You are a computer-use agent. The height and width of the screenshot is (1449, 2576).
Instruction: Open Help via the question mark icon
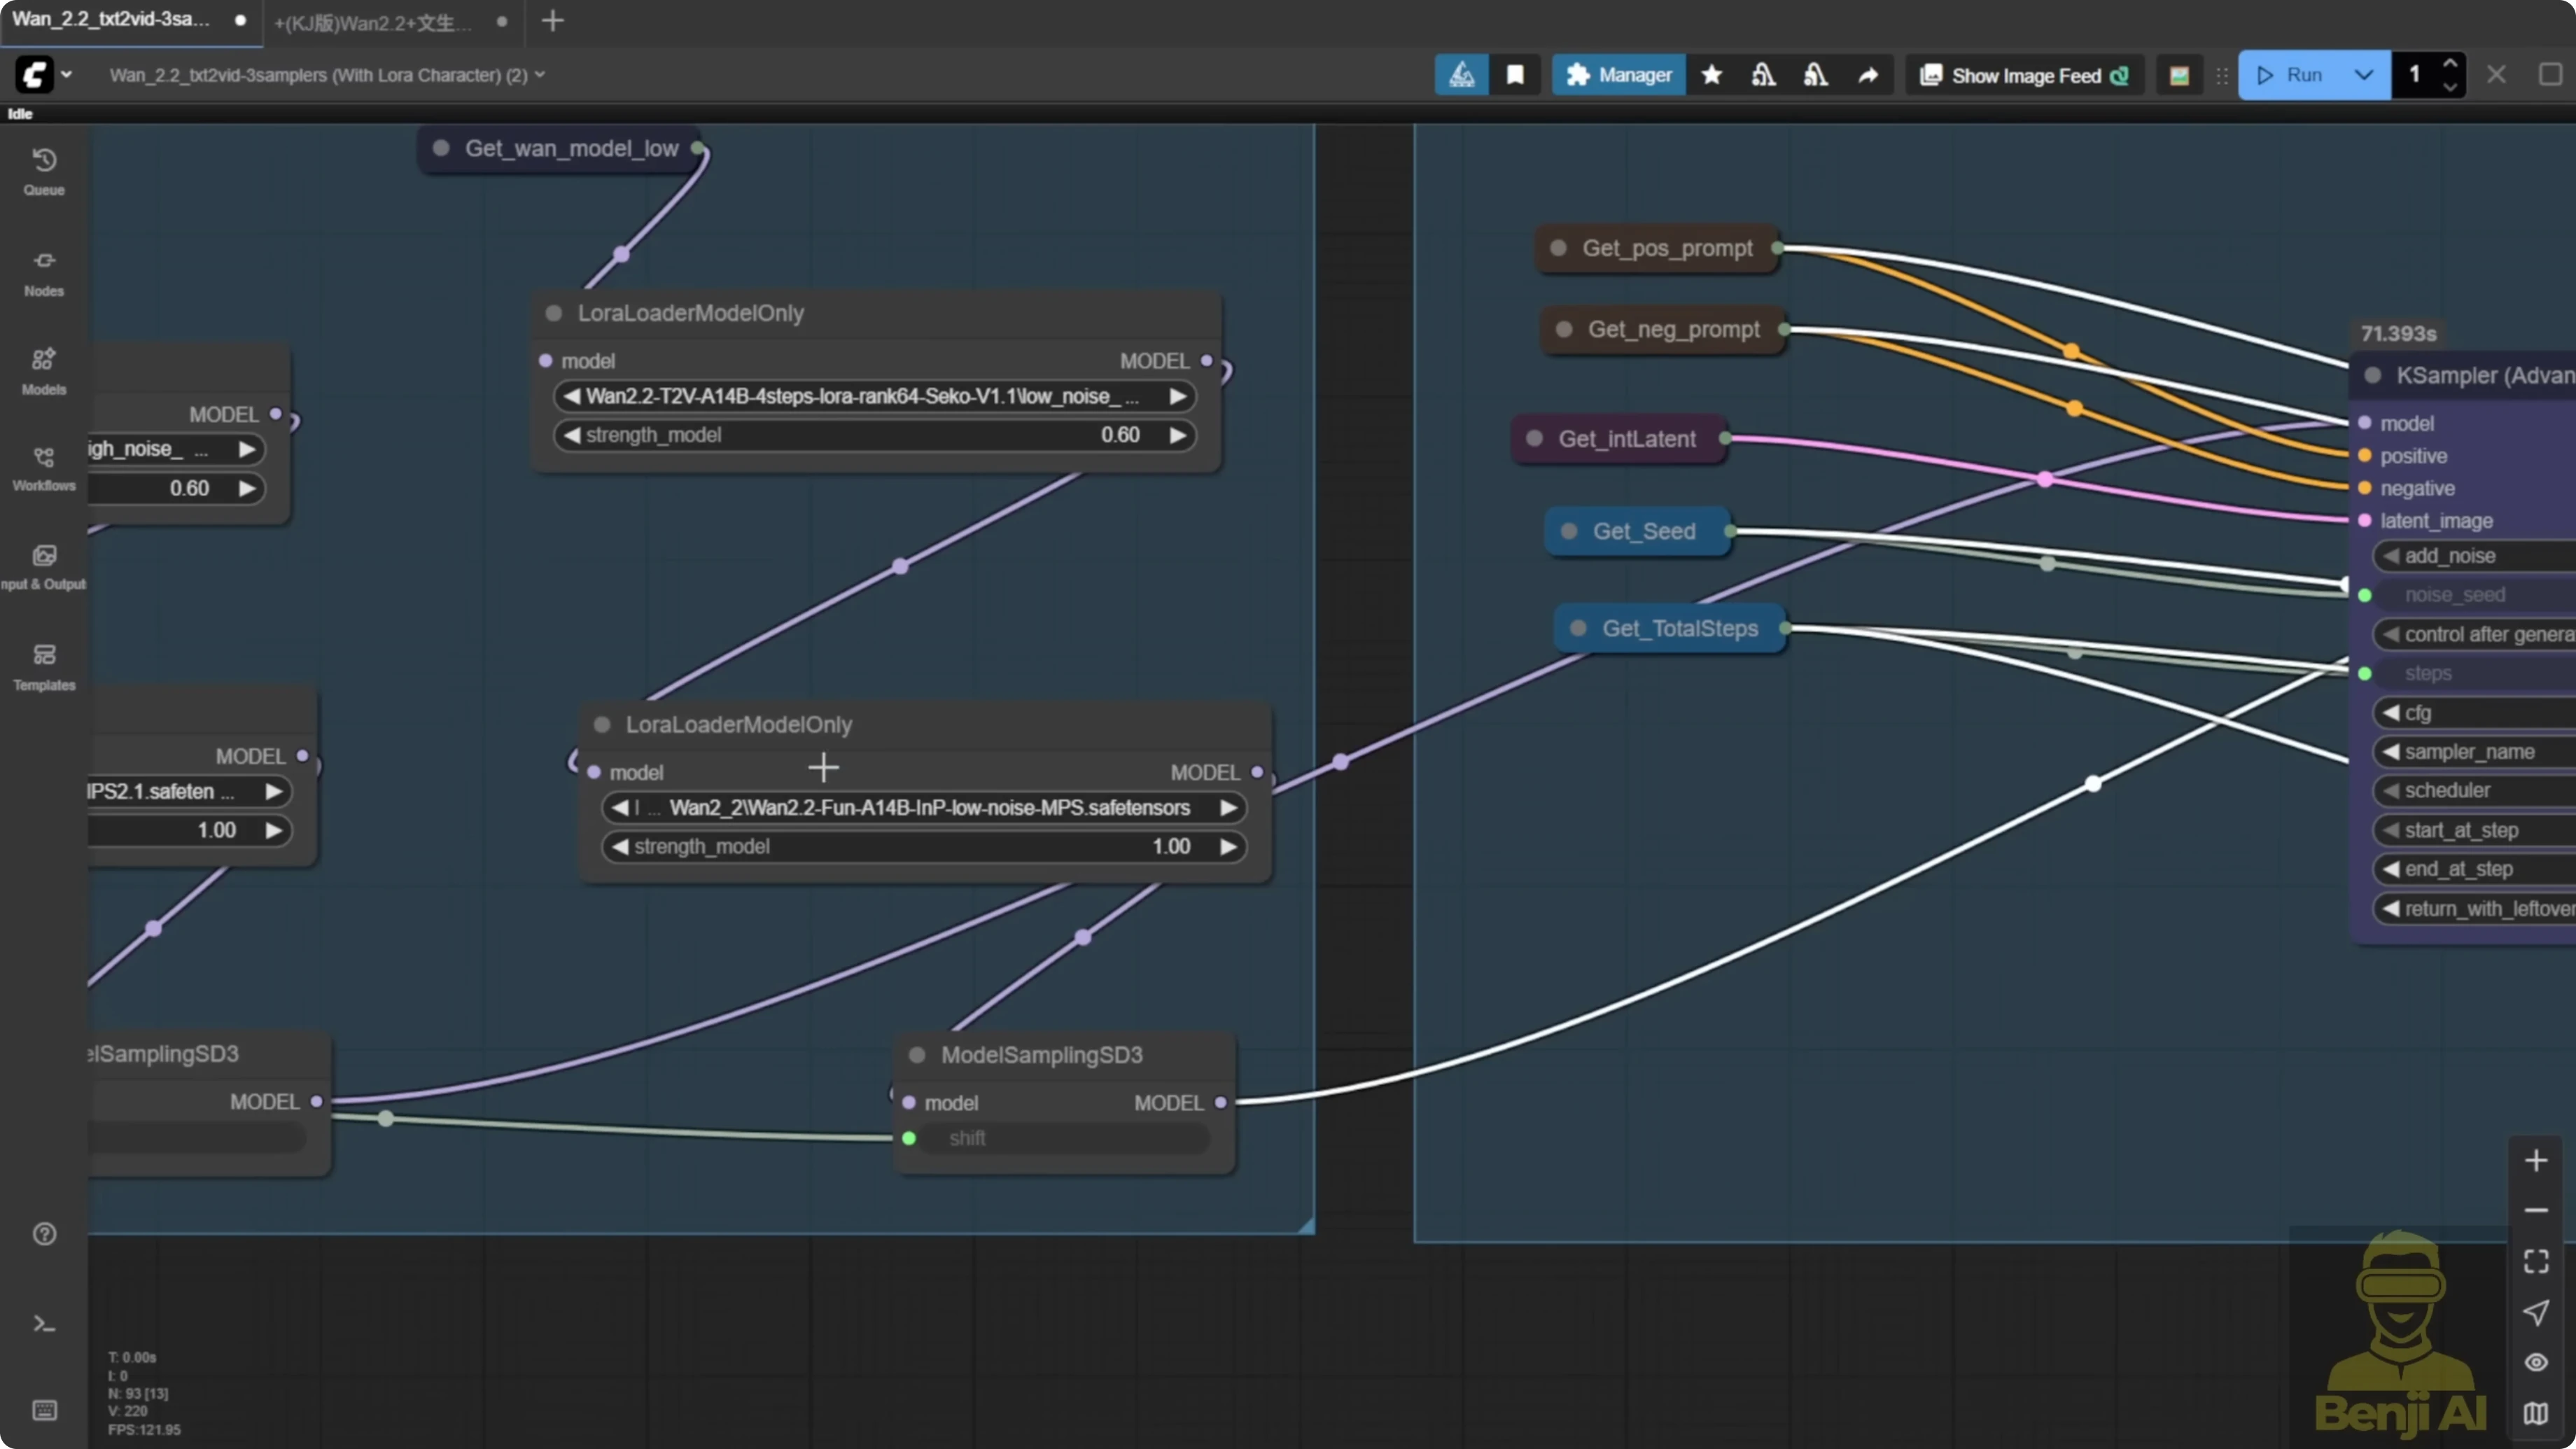click(44, 1234)
